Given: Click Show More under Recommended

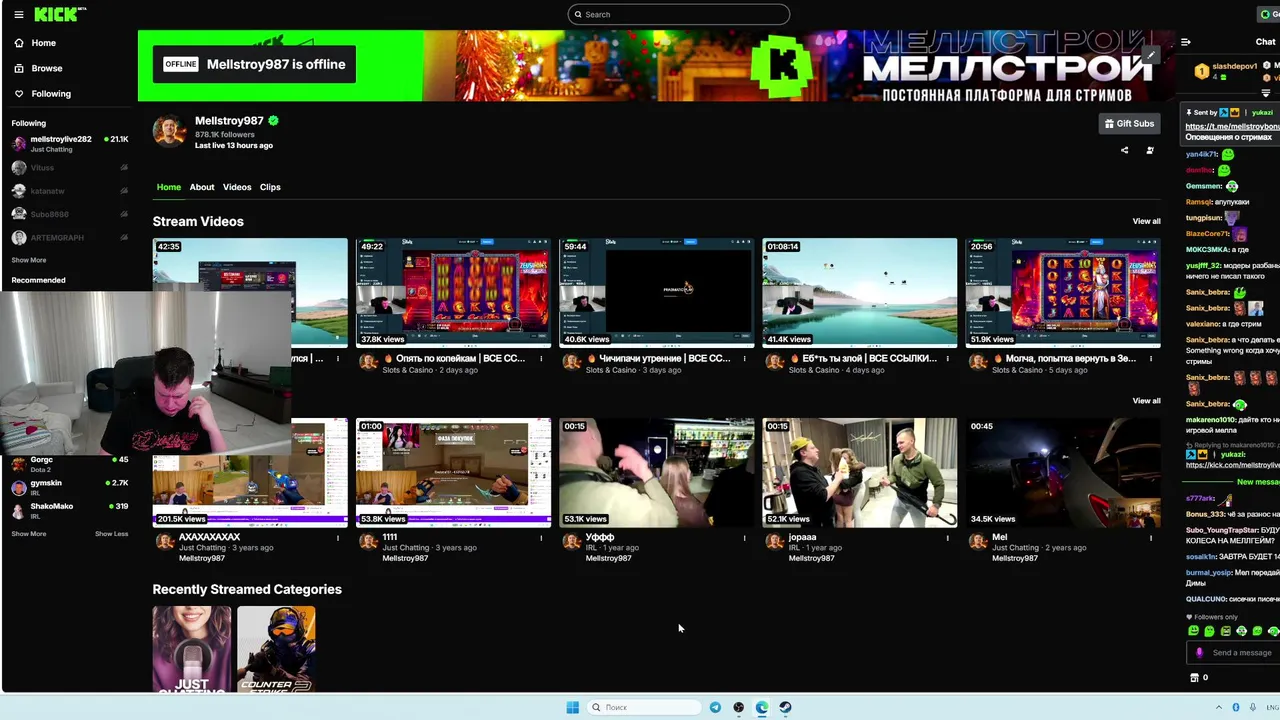Looking at the screenshot, I should pos(29,534).
